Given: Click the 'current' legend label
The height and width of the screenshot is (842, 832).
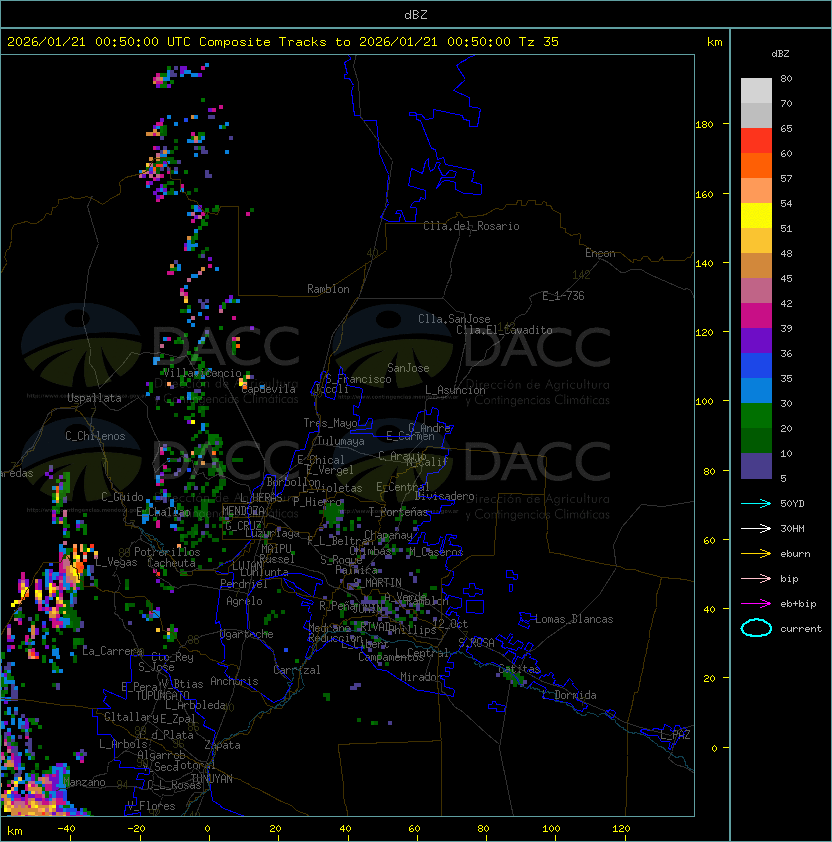Looking at the screenshot, I should (x=801, y=629).
